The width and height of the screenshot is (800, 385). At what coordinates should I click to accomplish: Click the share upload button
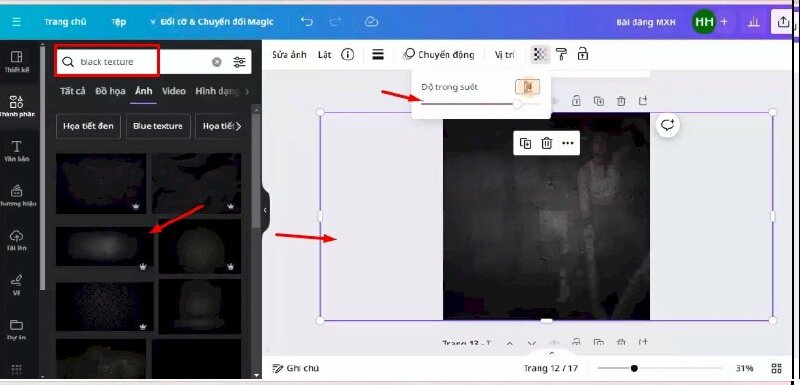783,22
